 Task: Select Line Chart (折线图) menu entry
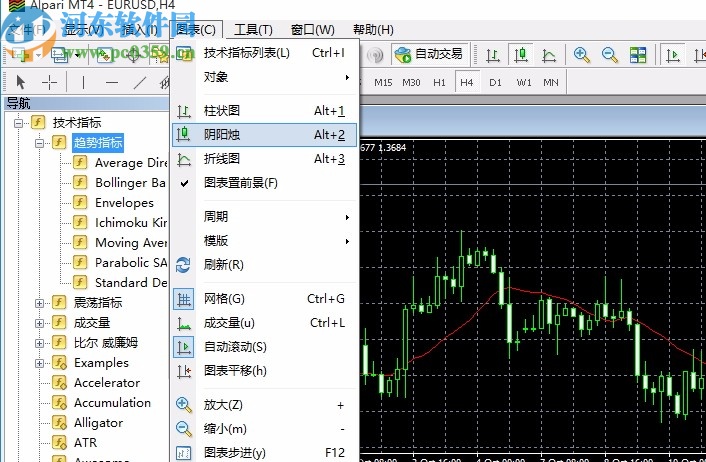point(265,159)
